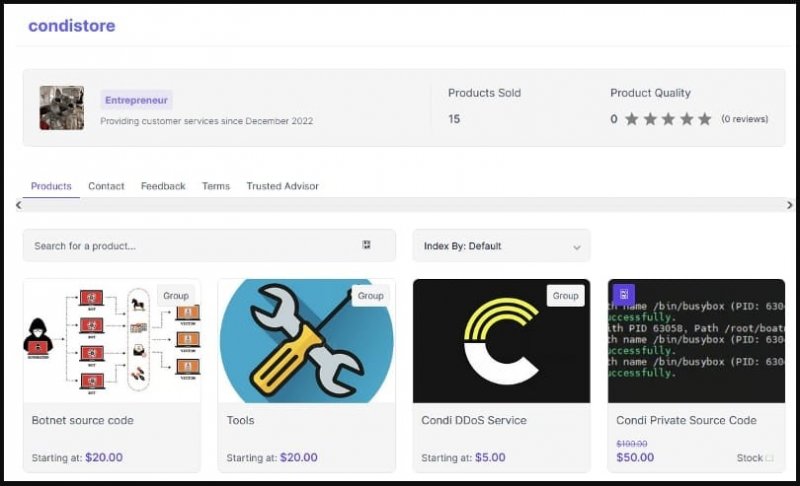The width and height of the screenshot is (800, 486).
Task: Open the Index By: Default dropdown
Action: tap(500, 246)
